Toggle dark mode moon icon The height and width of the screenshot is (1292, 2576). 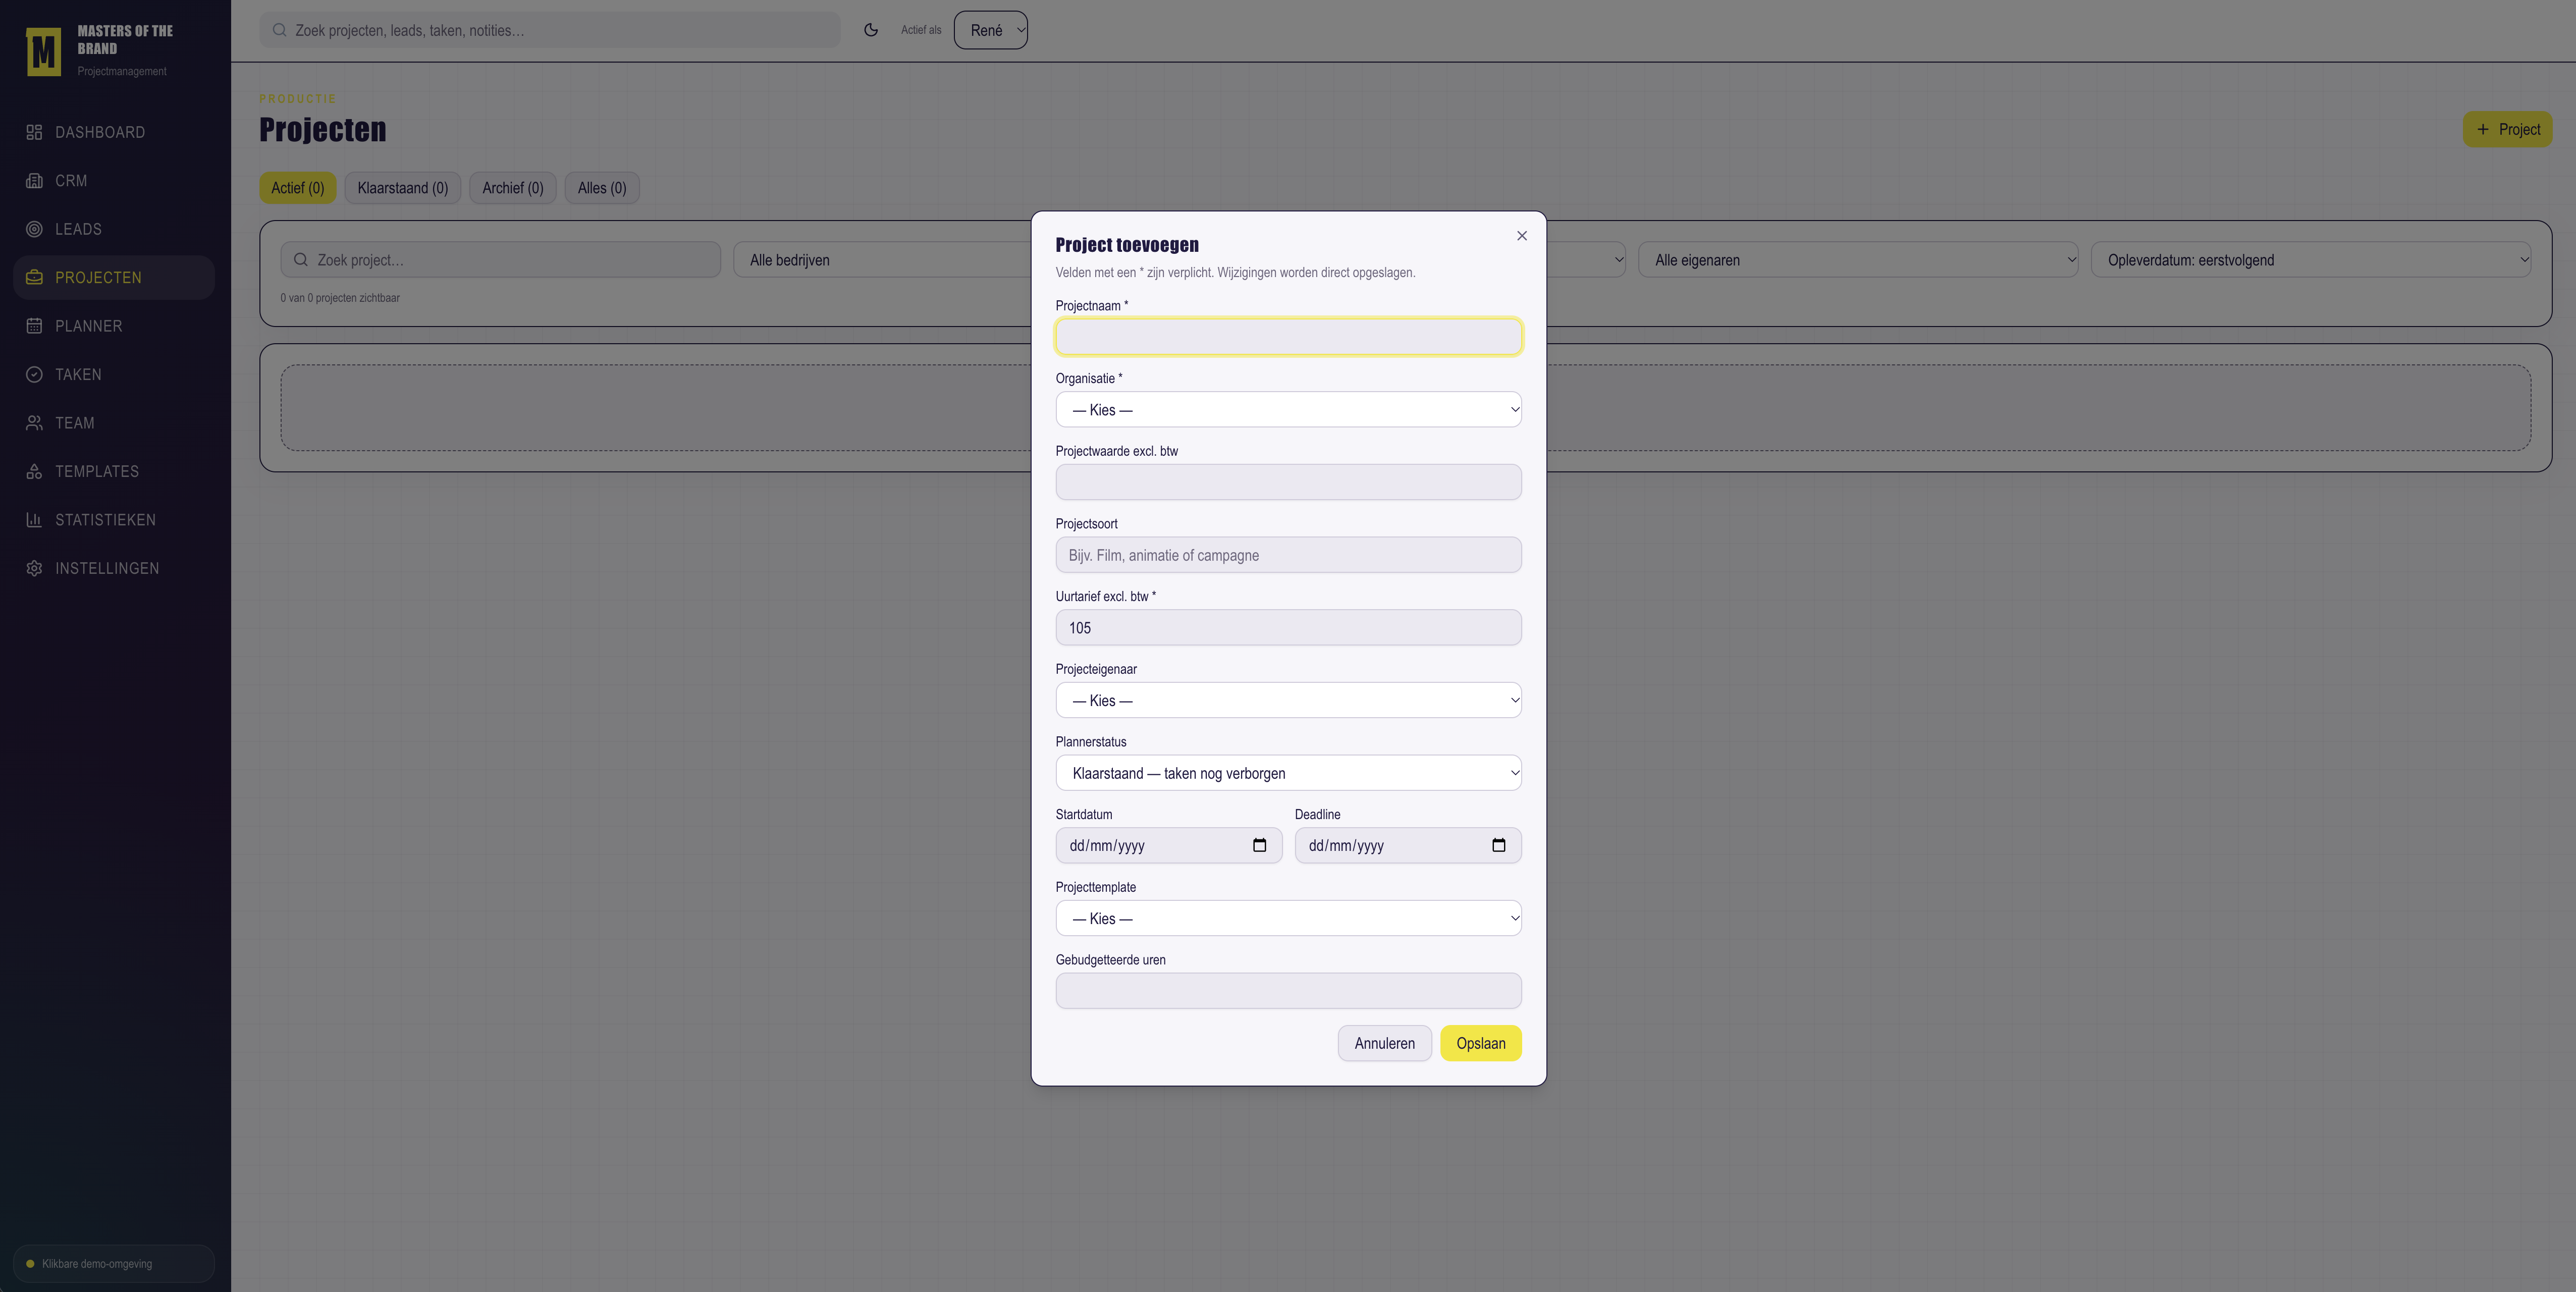[x=871, y=30]
